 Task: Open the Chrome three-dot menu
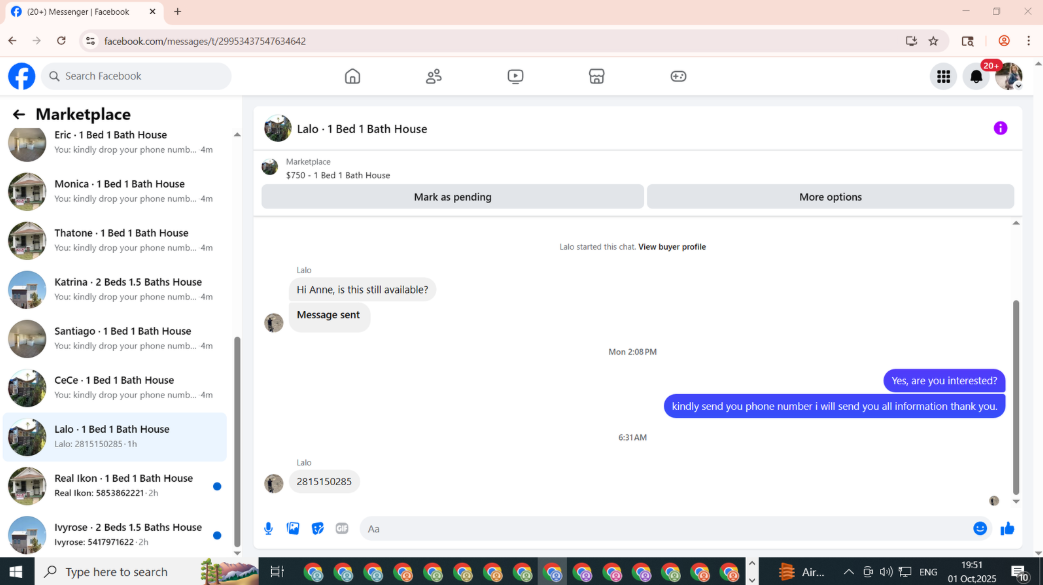tap(1028, 41)
